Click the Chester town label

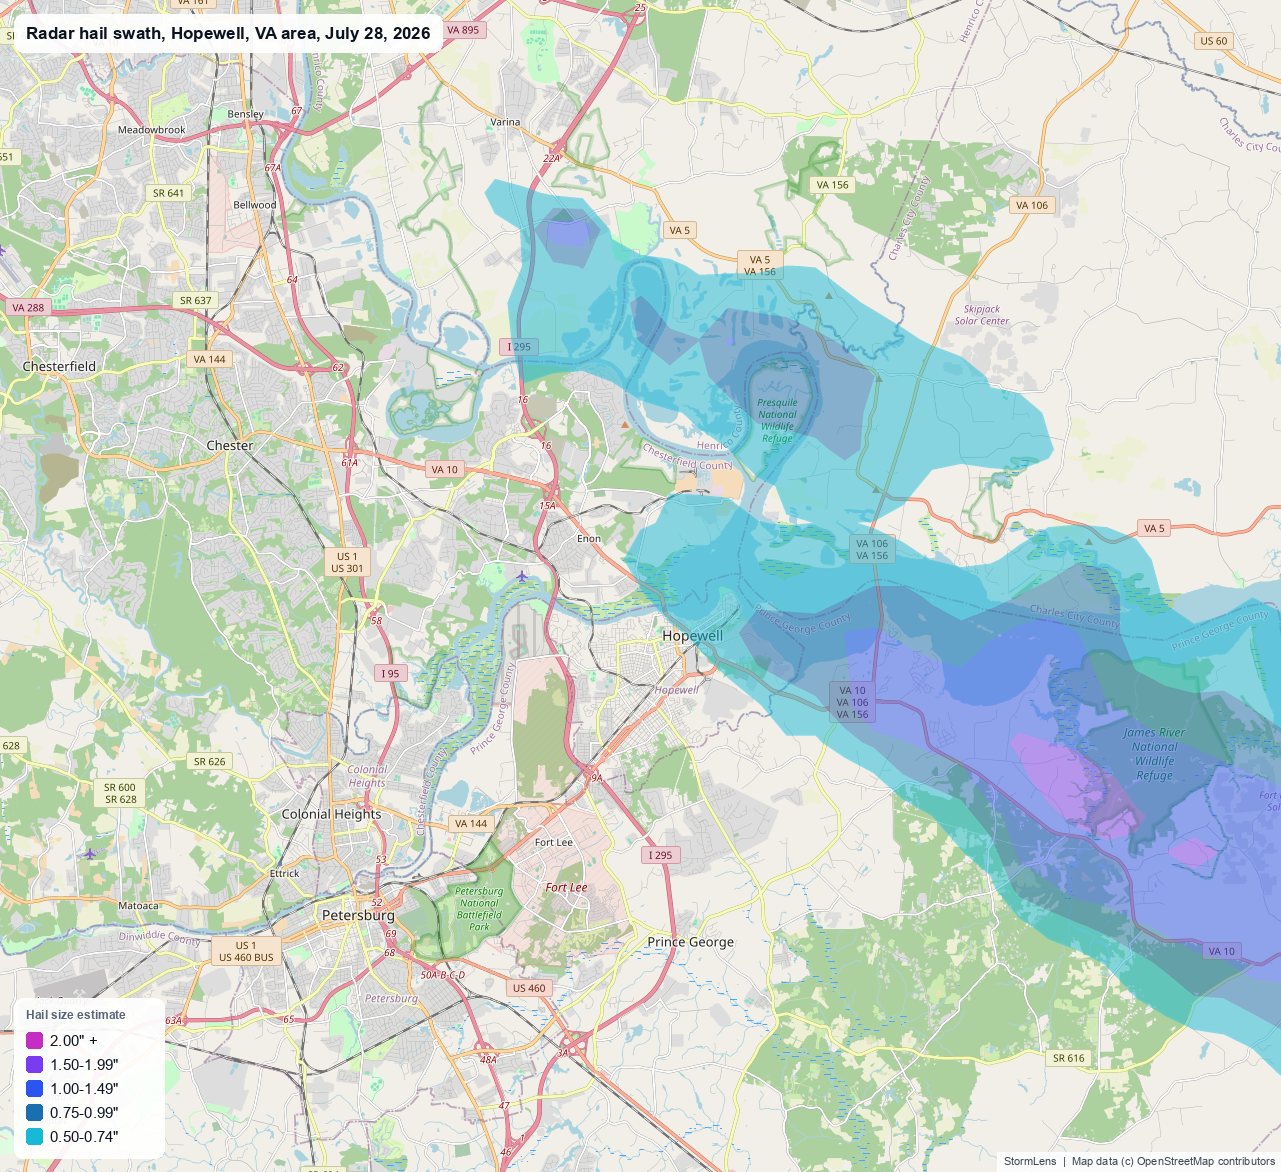coord(230,445)
